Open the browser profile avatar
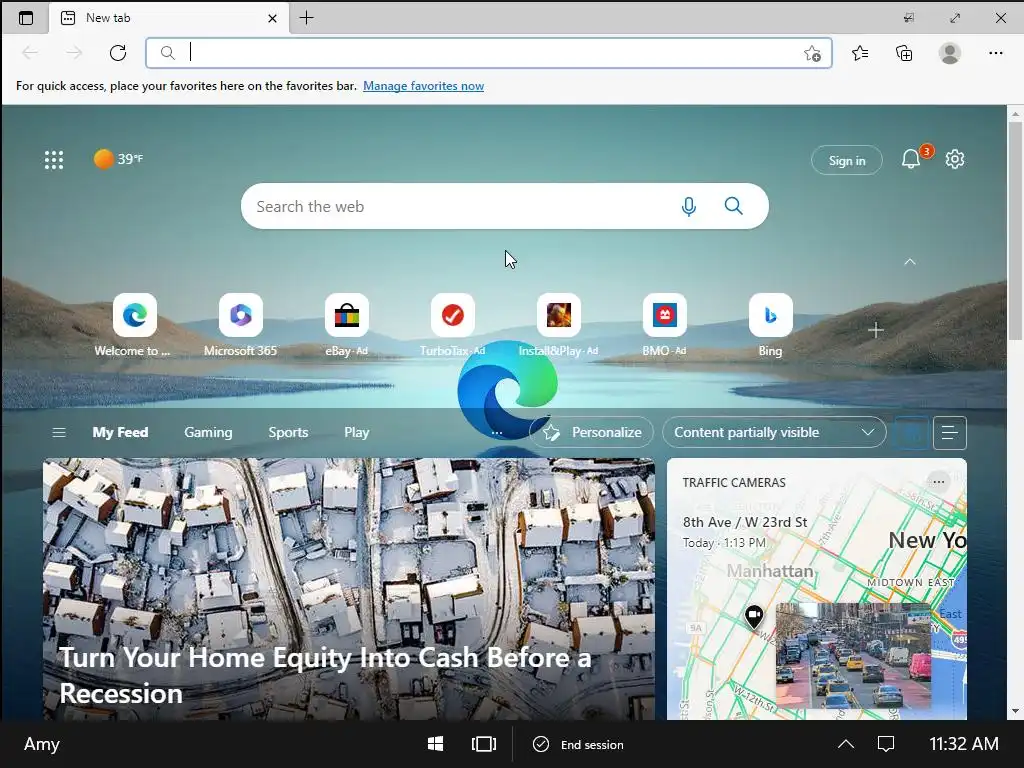 pyautogui.click(x=950, y=53)
